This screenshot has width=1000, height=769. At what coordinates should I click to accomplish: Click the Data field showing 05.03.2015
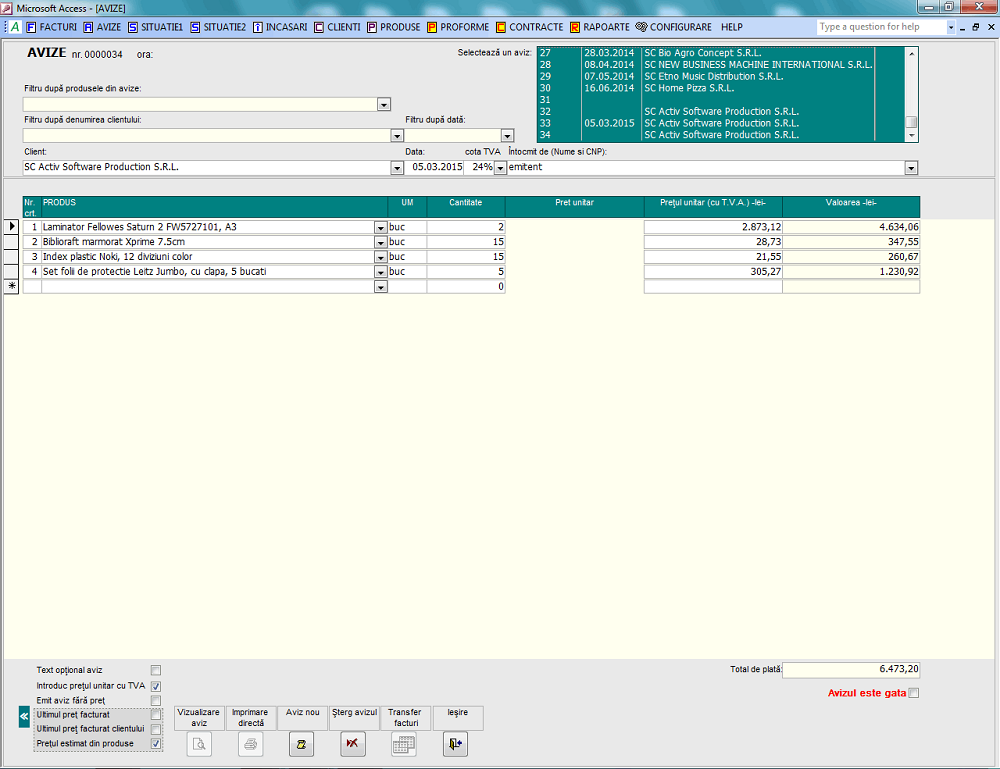436,167
